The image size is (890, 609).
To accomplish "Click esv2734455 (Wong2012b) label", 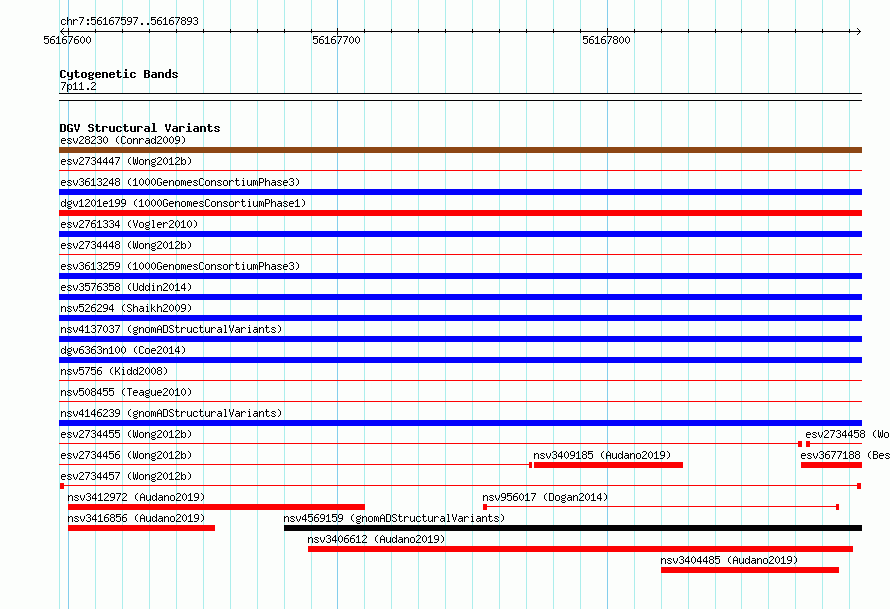I will coord(126,434).
